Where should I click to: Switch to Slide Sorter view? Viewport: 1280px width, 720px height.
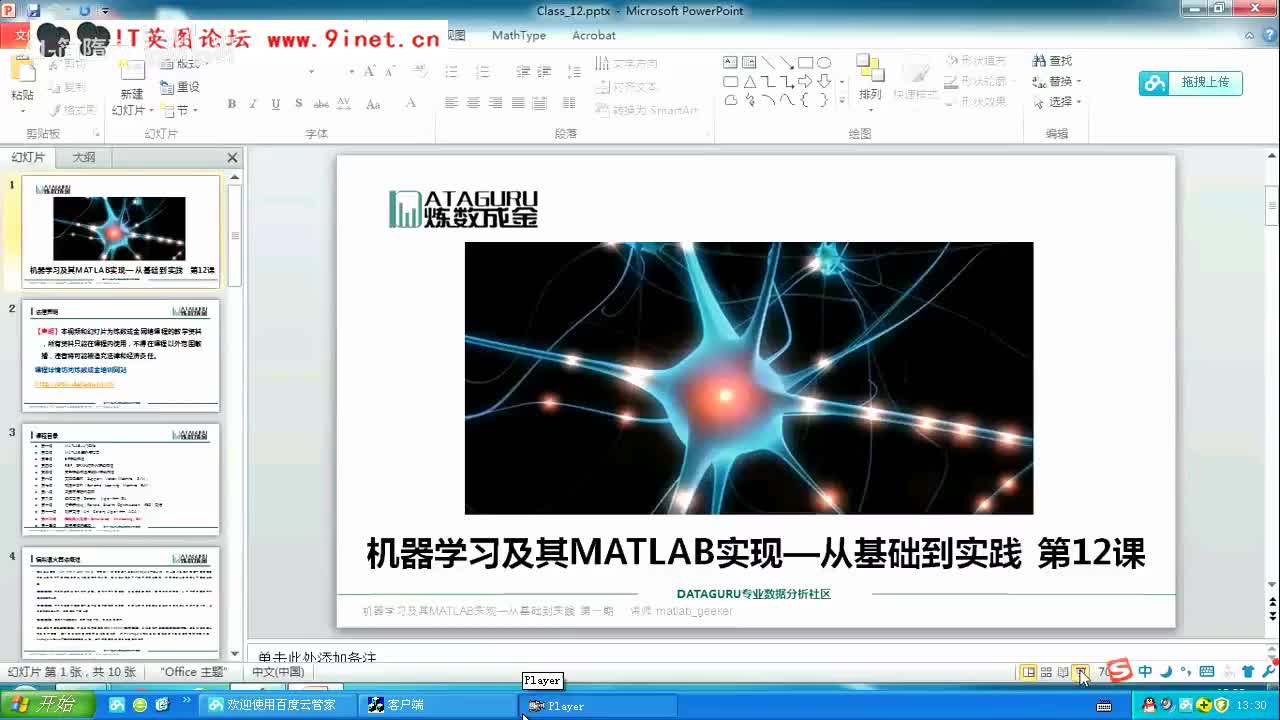point(1046,672)
